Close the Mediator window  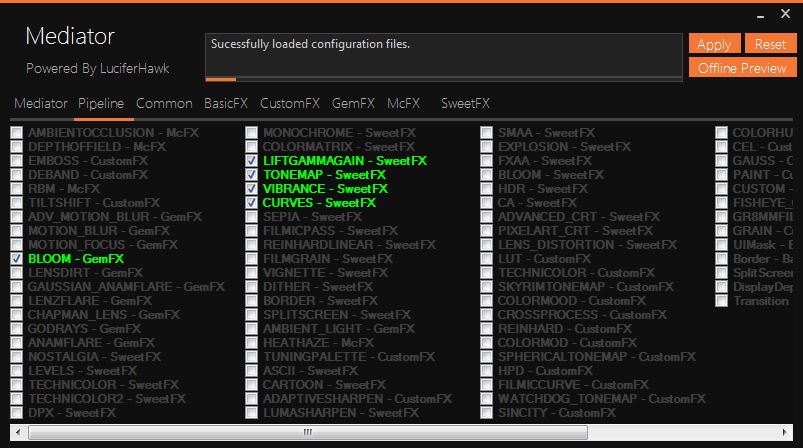tap(785, 14)
